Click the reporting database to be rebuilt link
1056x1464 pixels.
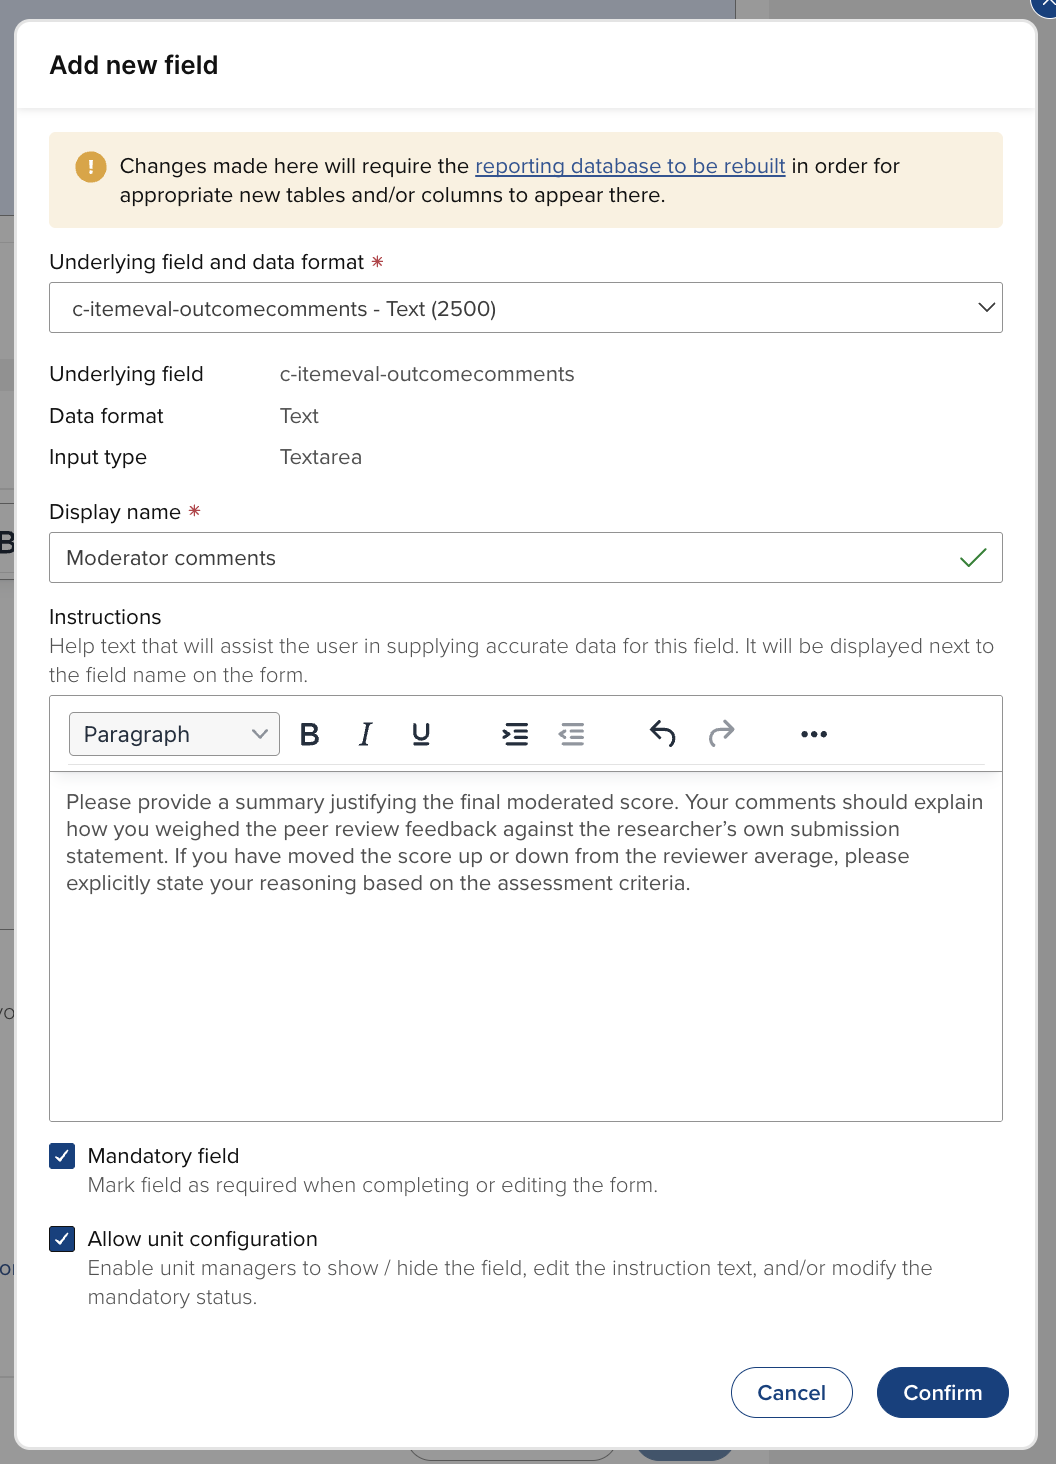click(630, 166)
